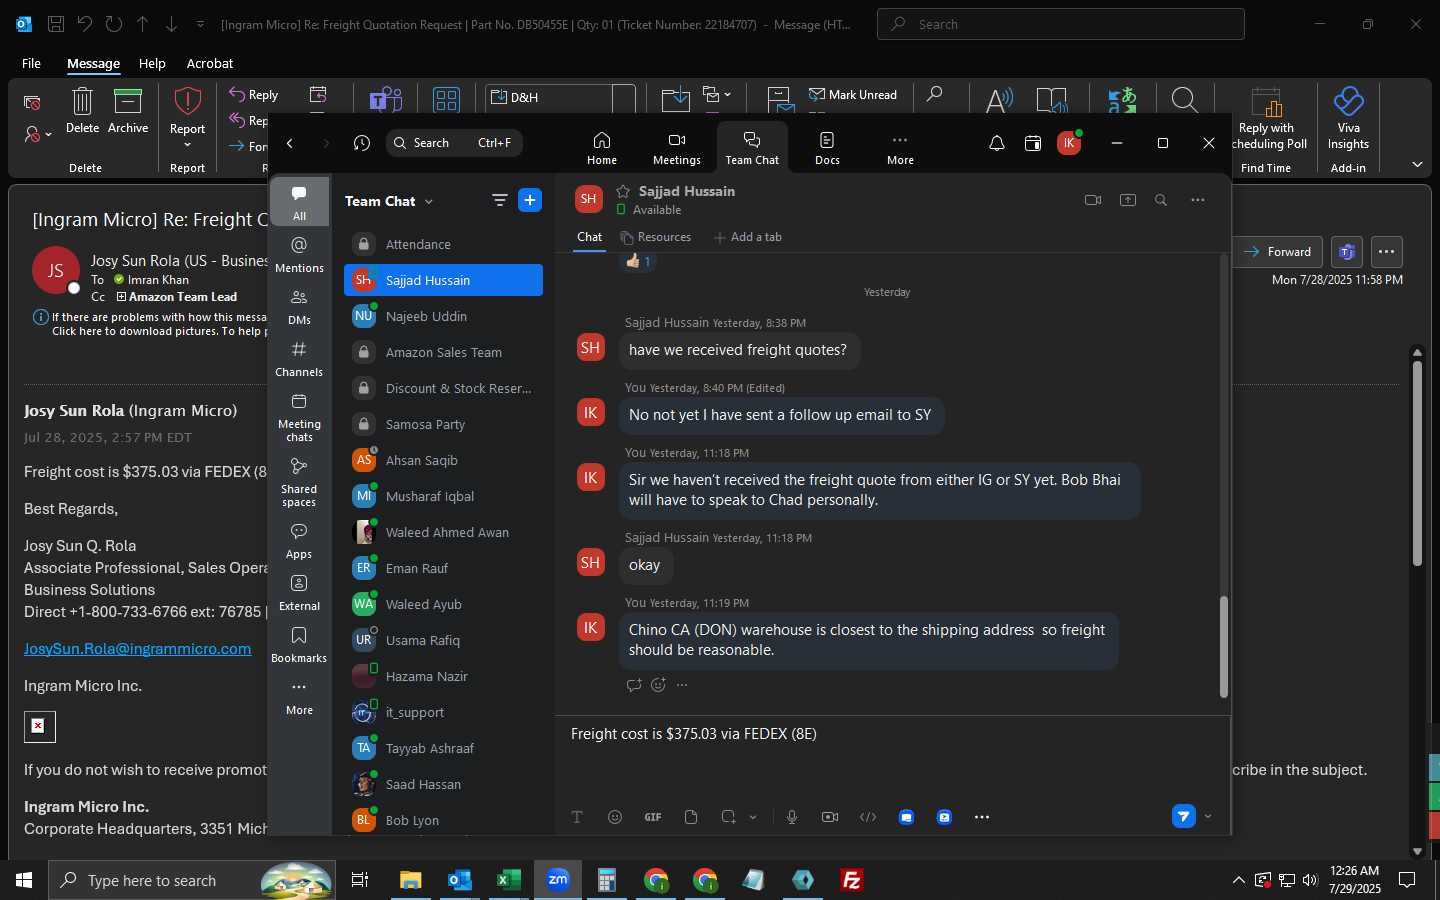Open the Zoom More menu in top navigation
Viewport: 1440px width, 900px height.
900,147
